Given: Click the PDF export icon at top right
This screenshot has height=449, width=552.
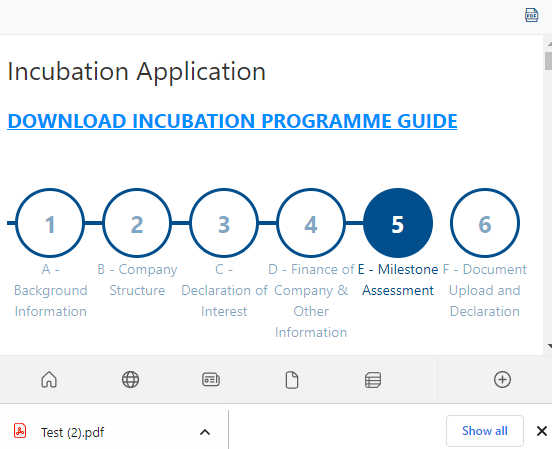Looking at the screenshot, I should [531, 15].
